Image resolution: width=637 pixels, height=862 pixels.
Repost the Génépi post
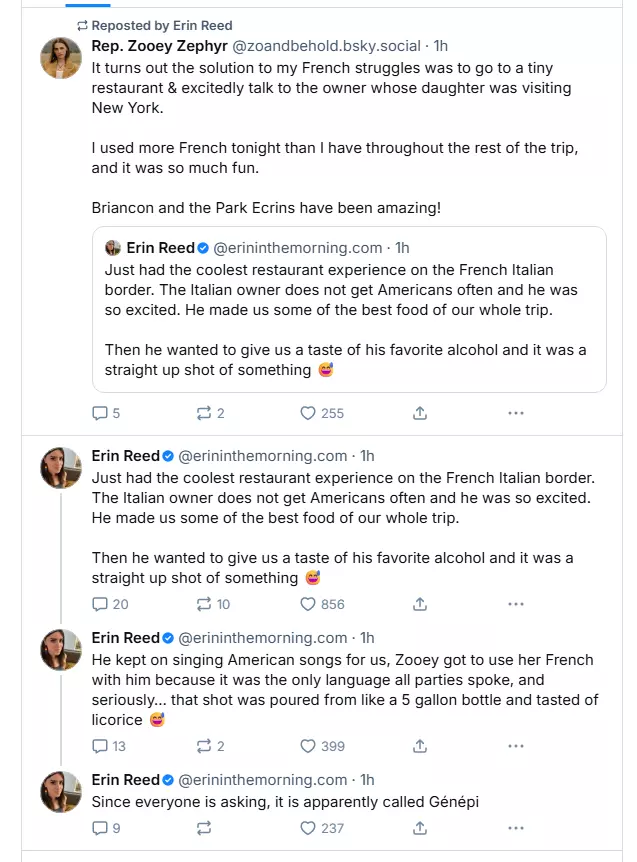[205, 828]
